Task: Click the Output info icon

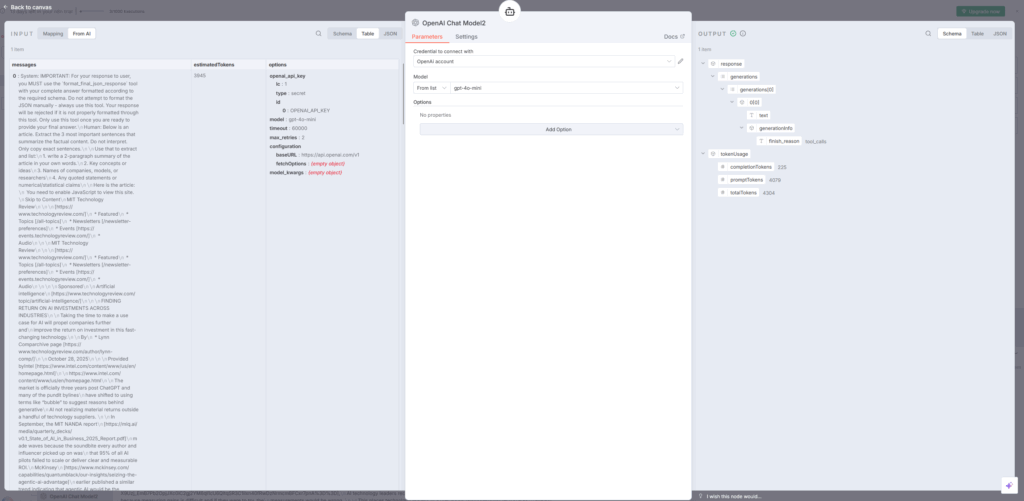Action: click(x=742, y=33)
